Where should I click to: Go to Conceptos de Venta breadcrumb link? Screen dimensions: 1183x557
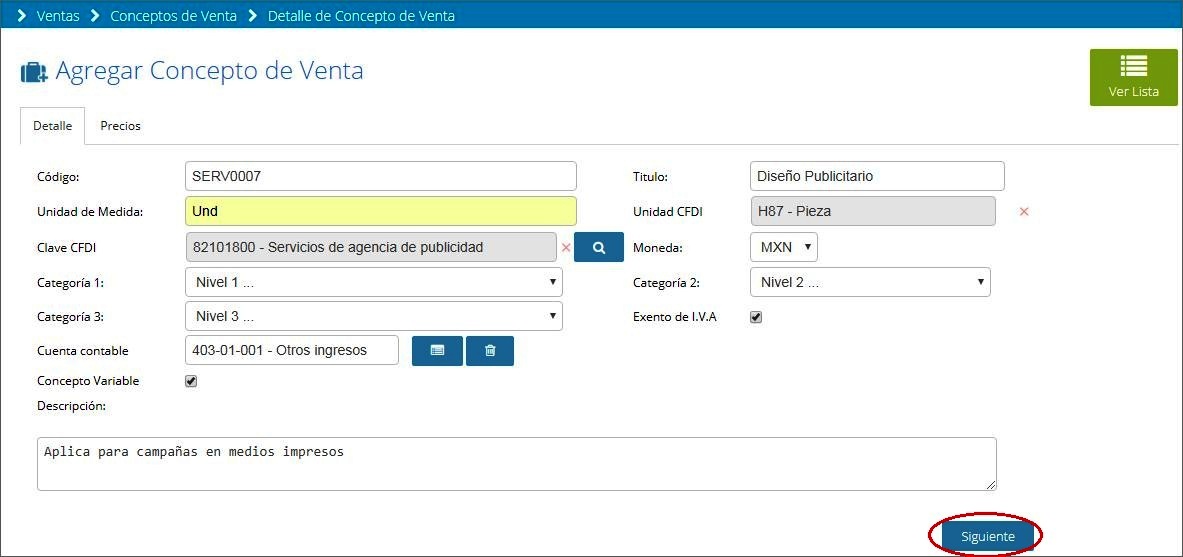point(174,15)
